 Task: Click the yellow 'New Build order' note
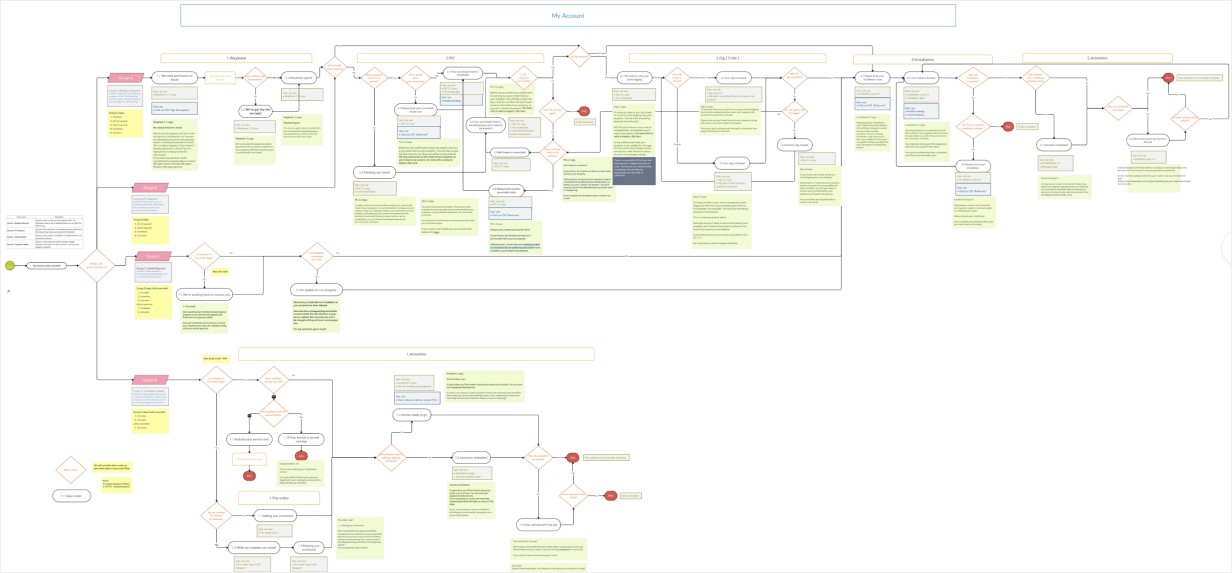click(216, 358)
